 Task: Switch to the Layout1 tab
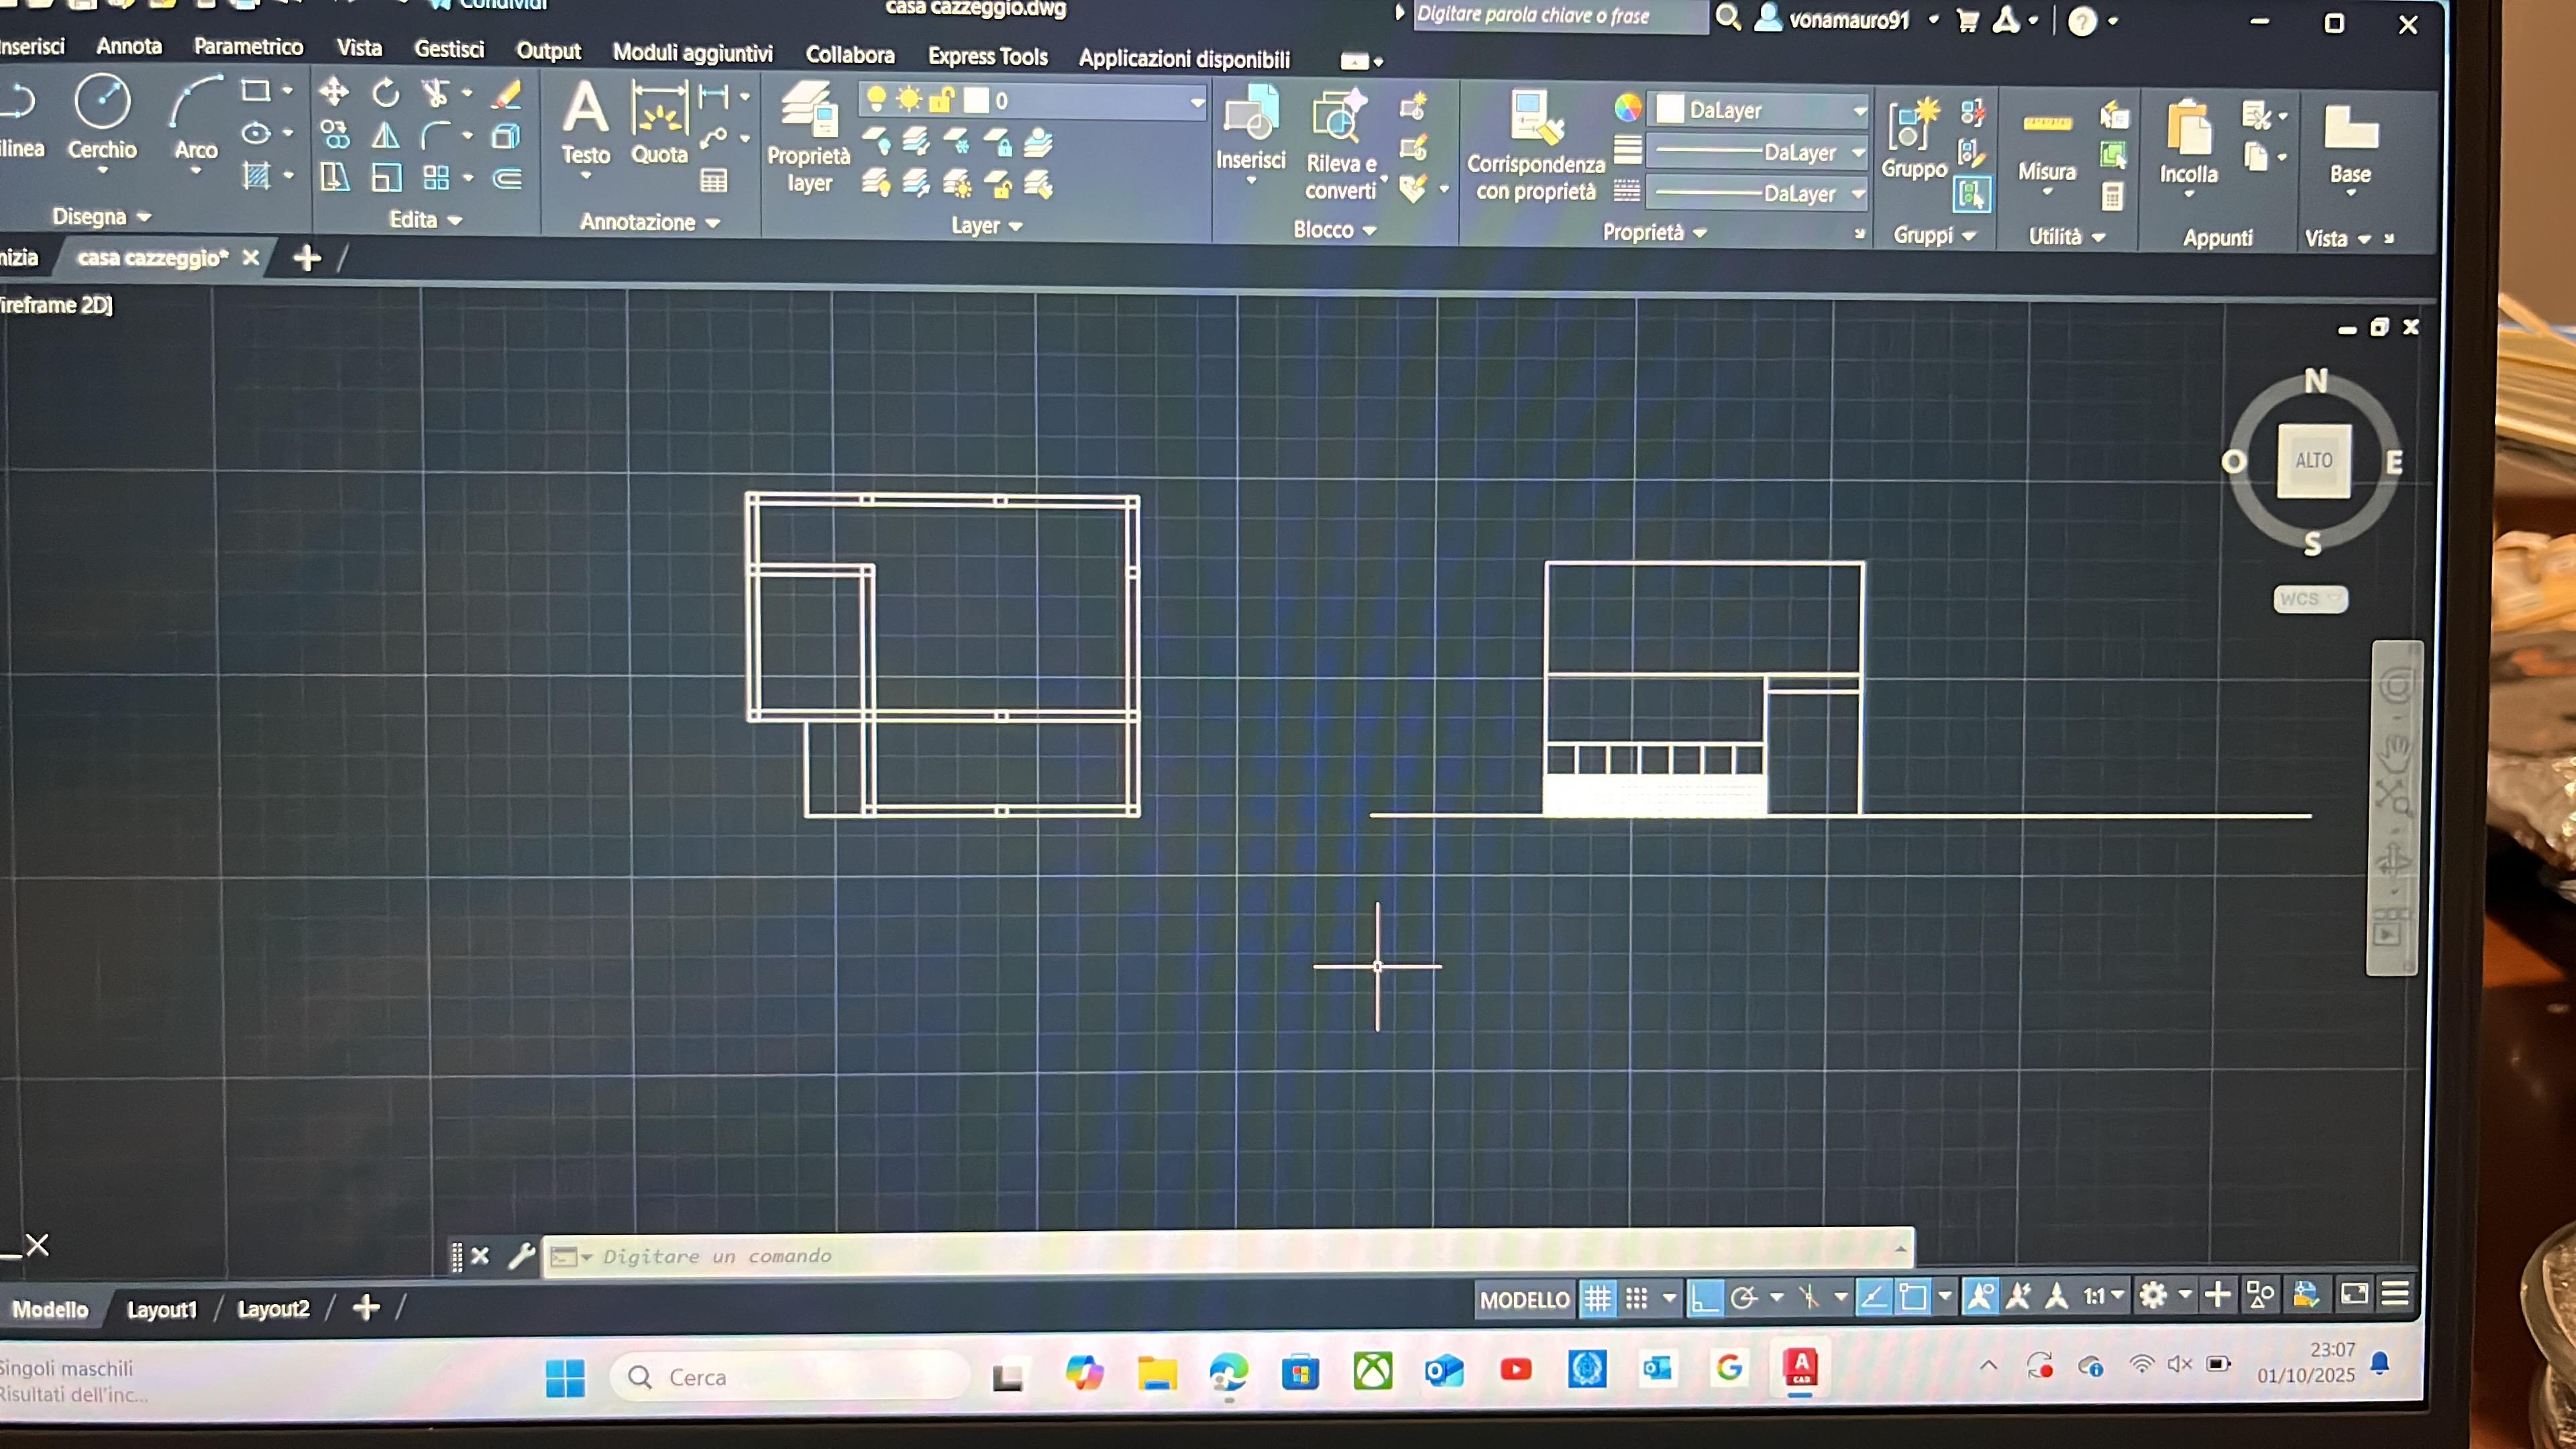click(162, 1309)
